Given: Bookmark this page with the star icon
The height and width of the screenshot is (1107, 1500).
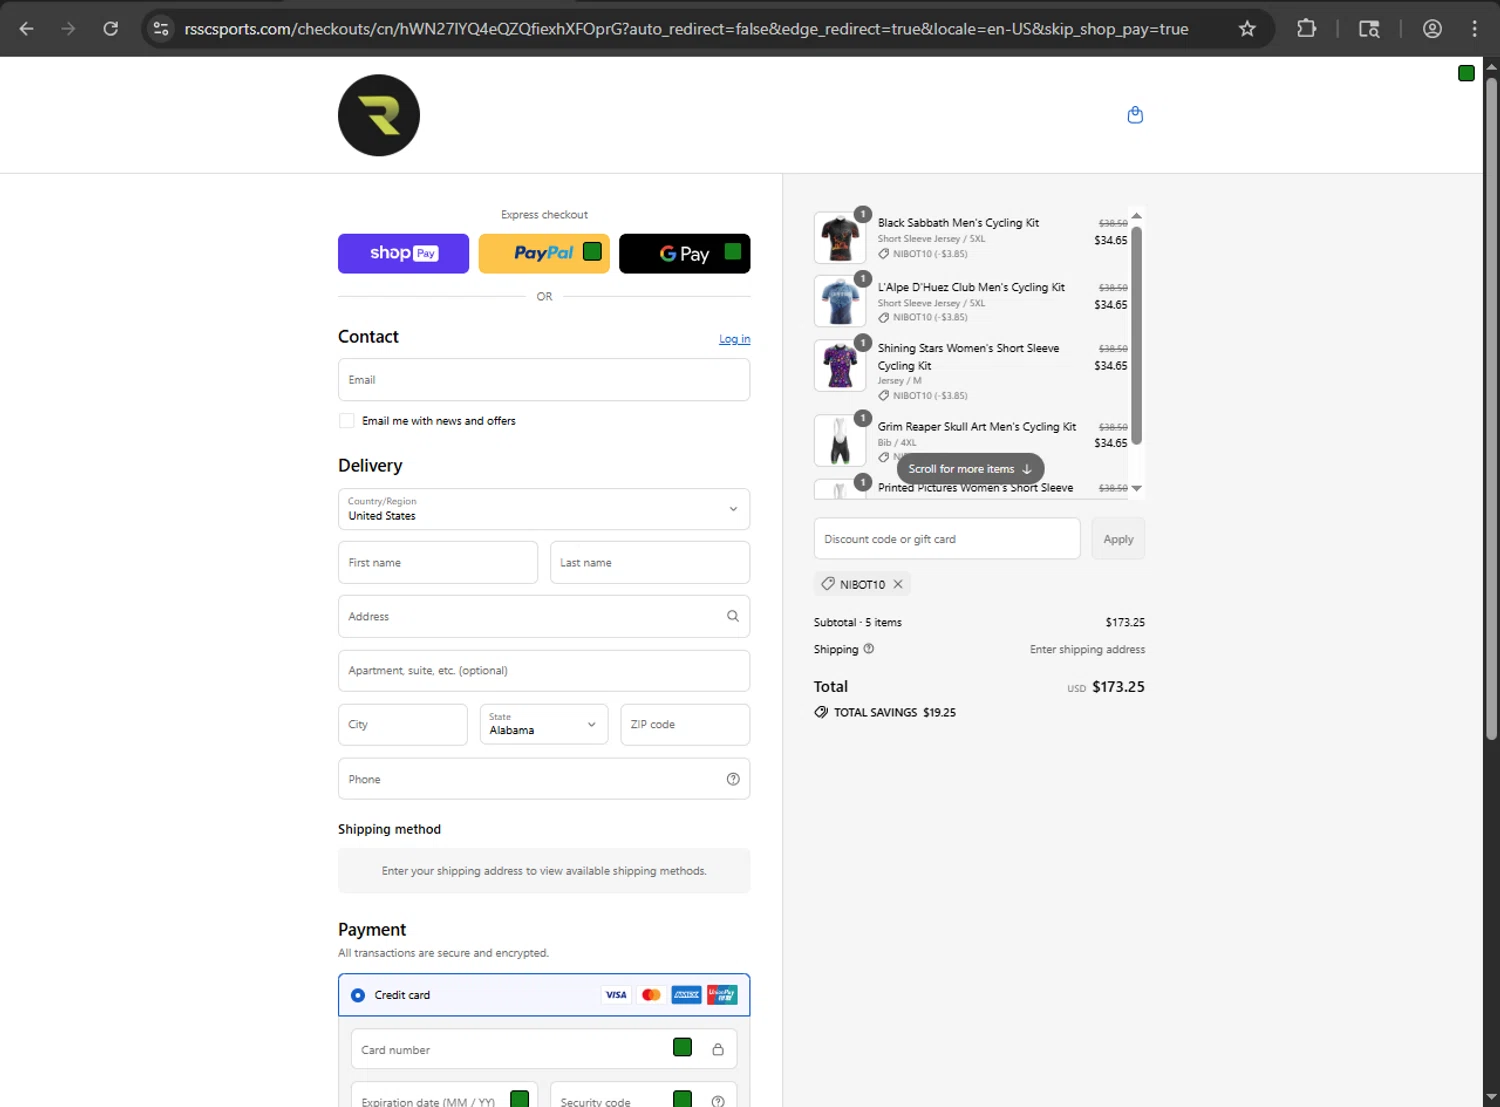Looking at the screenshot, I should pos(1247,29).
